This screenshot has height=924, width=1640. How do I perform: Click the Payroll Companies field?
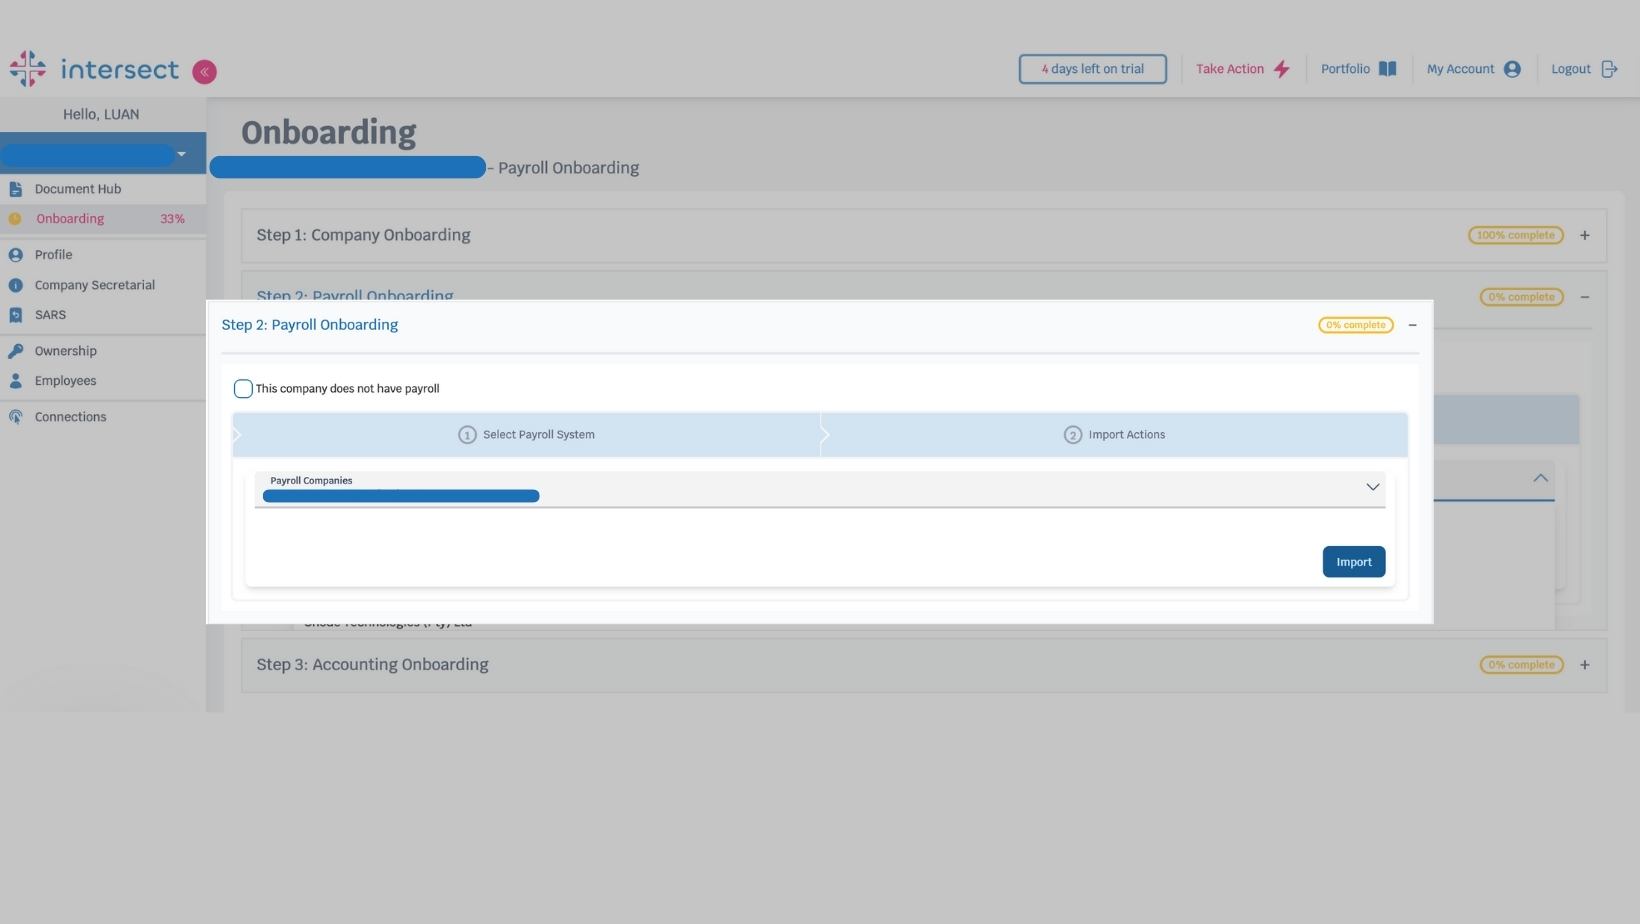820,489
